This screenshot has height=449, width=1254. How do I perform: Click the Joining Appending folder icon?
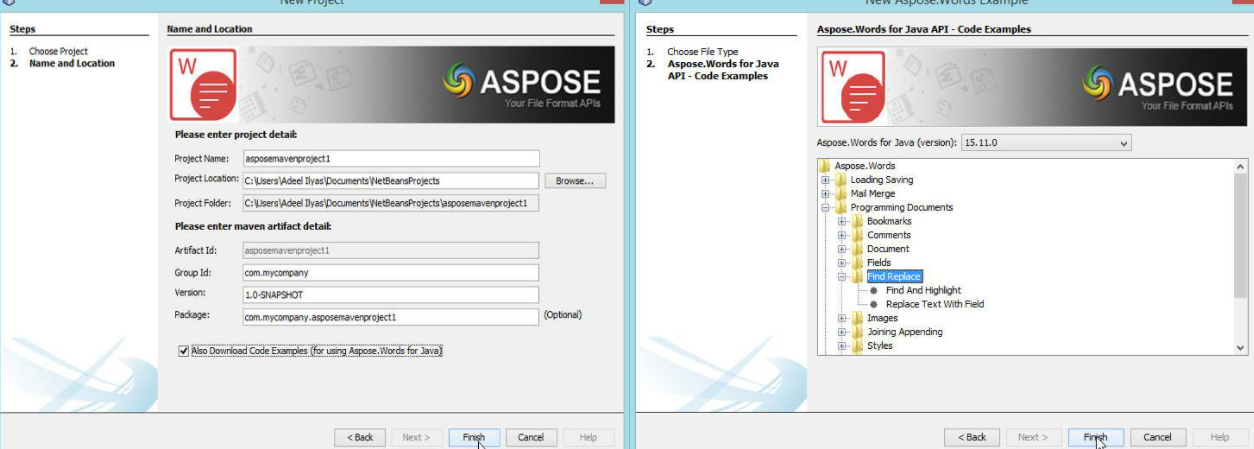(857, 332)
